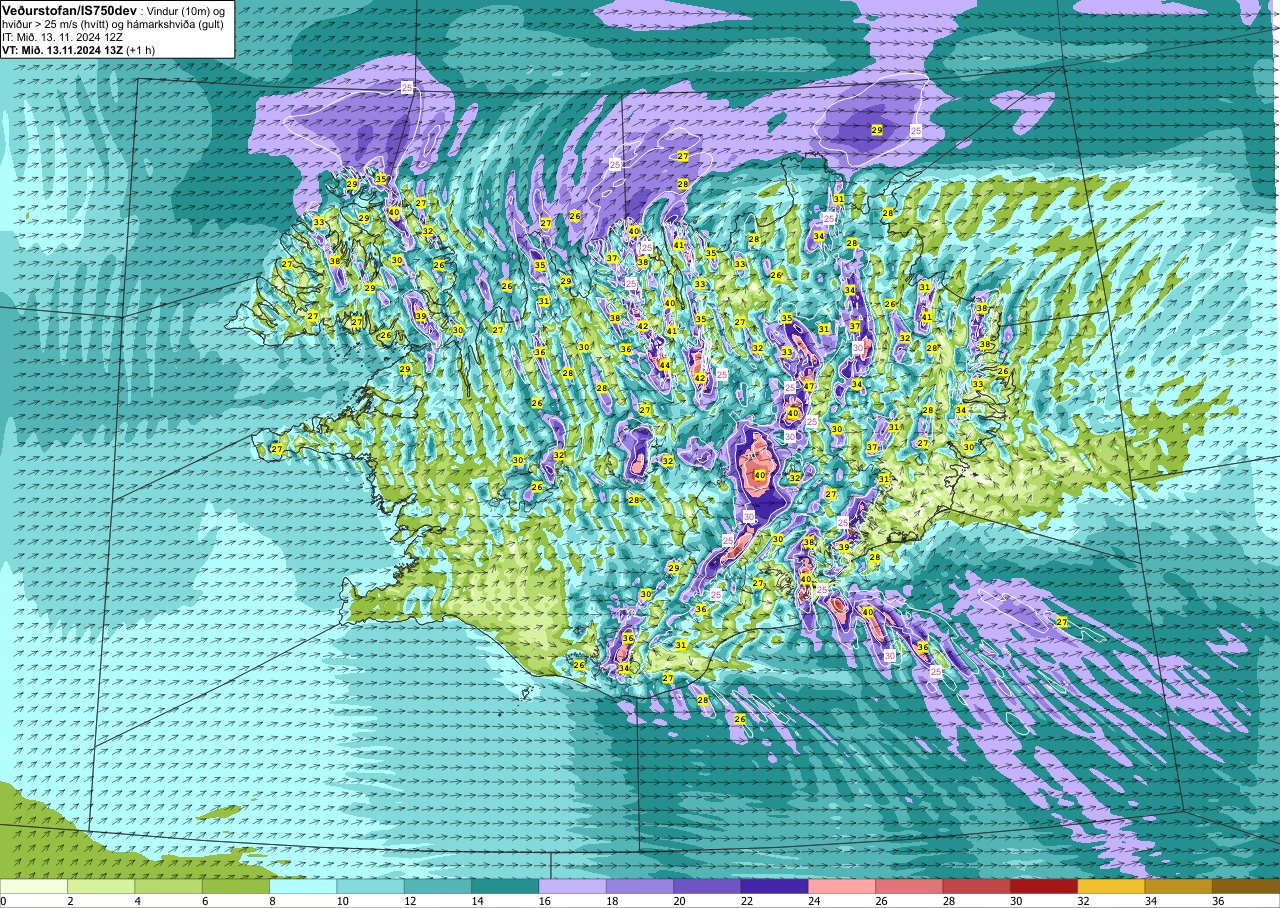
Task: Click the yellow '44' gust value on map
Action: pyautogui.click(x=665, y=365)
